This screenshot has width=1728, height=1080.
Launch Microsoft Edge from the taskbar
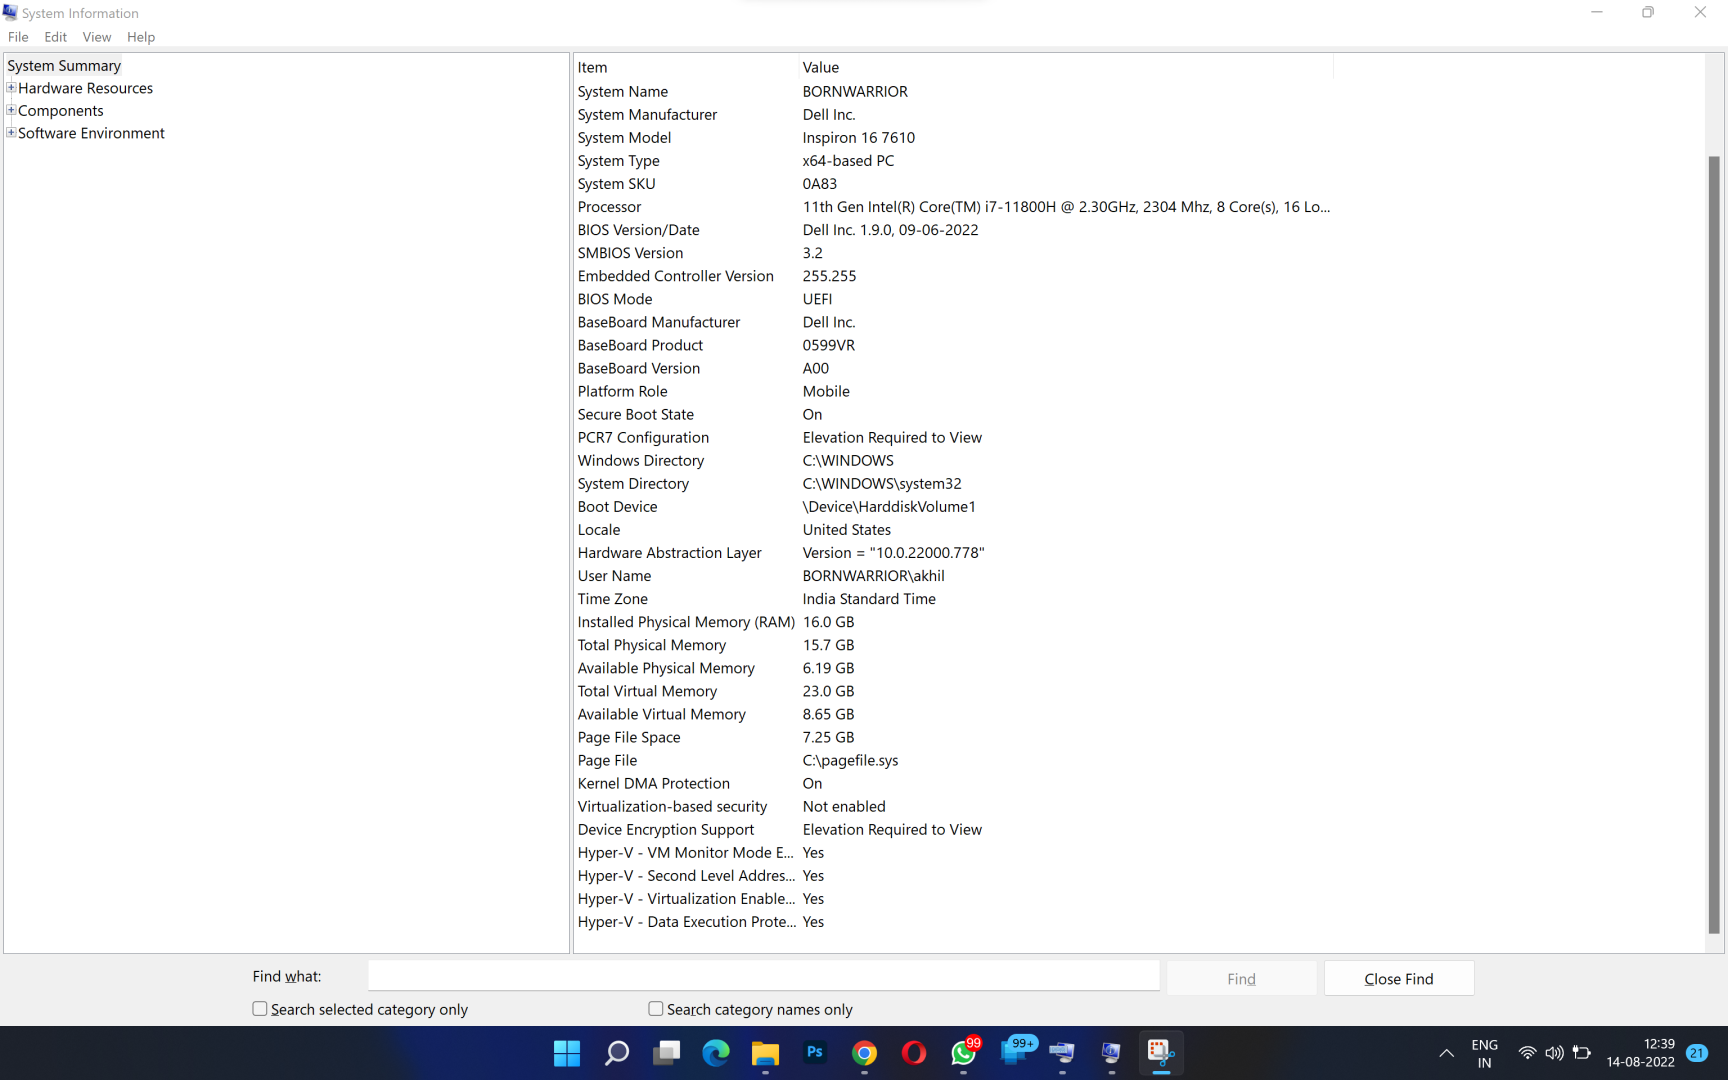[x=716, y=1053]
